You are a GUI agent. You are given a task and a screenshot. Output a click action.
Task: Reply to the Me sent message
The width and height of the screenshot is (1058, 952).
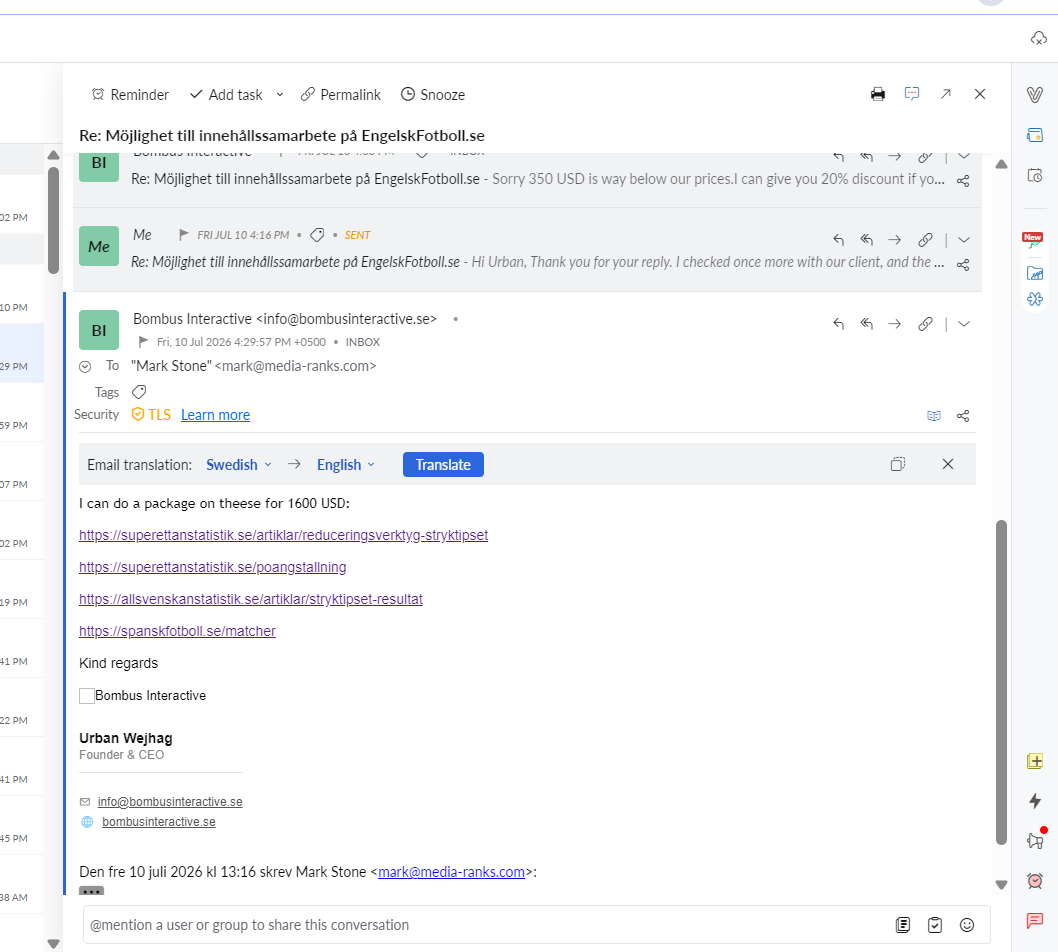click(x=838, y=240)
